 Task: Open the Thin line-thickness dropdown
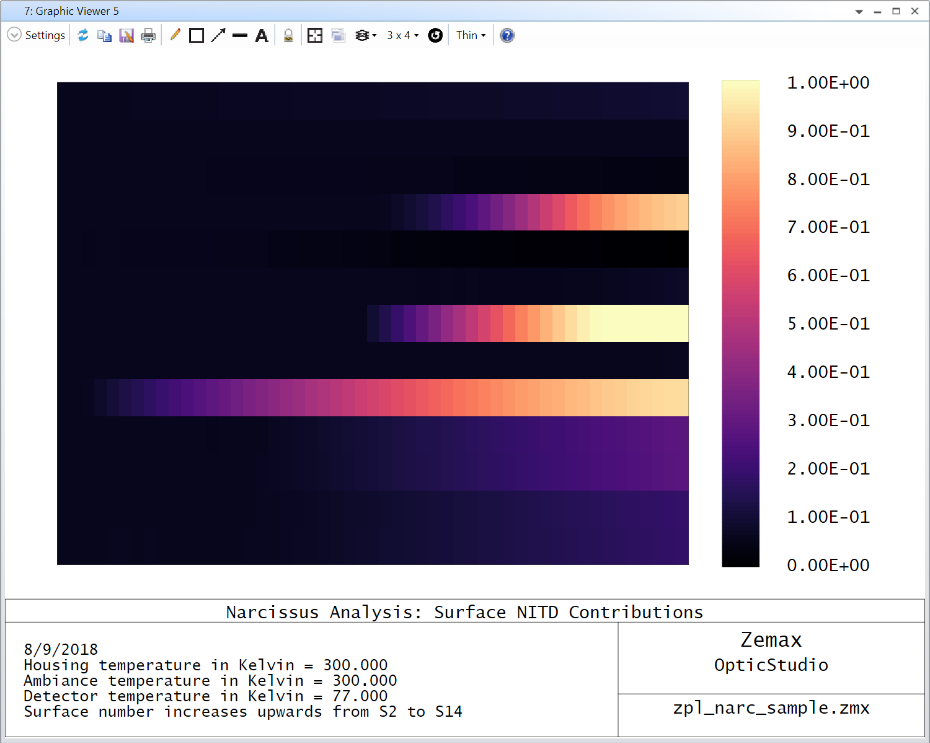coord(471,35)
